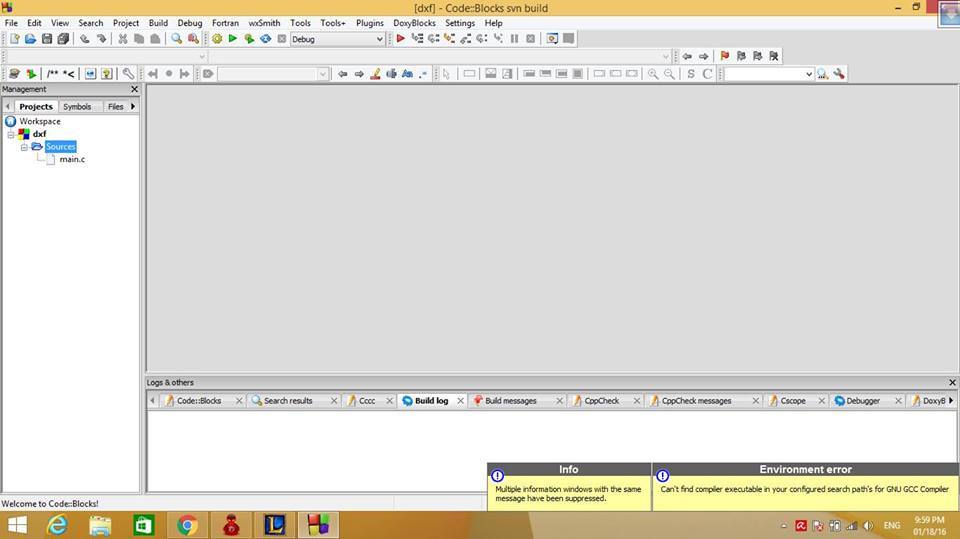Click the Build and run icon
The image size is (960, 539).
coord(249,39)
